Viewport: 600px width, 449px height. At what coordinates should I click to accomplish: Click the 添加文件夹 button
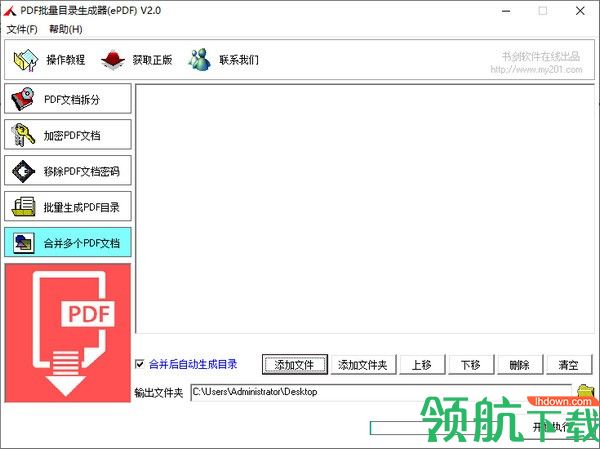(x=363, y=364)
